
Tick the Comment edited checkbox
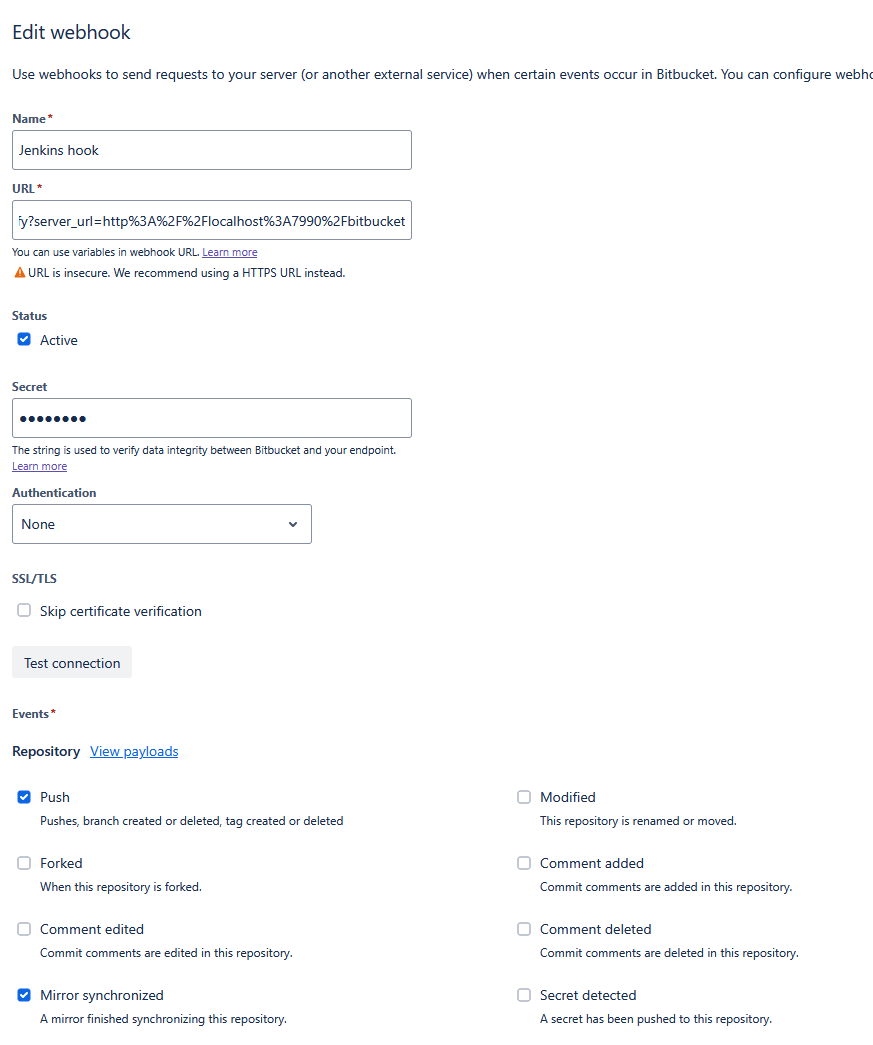tap(24, 929)
